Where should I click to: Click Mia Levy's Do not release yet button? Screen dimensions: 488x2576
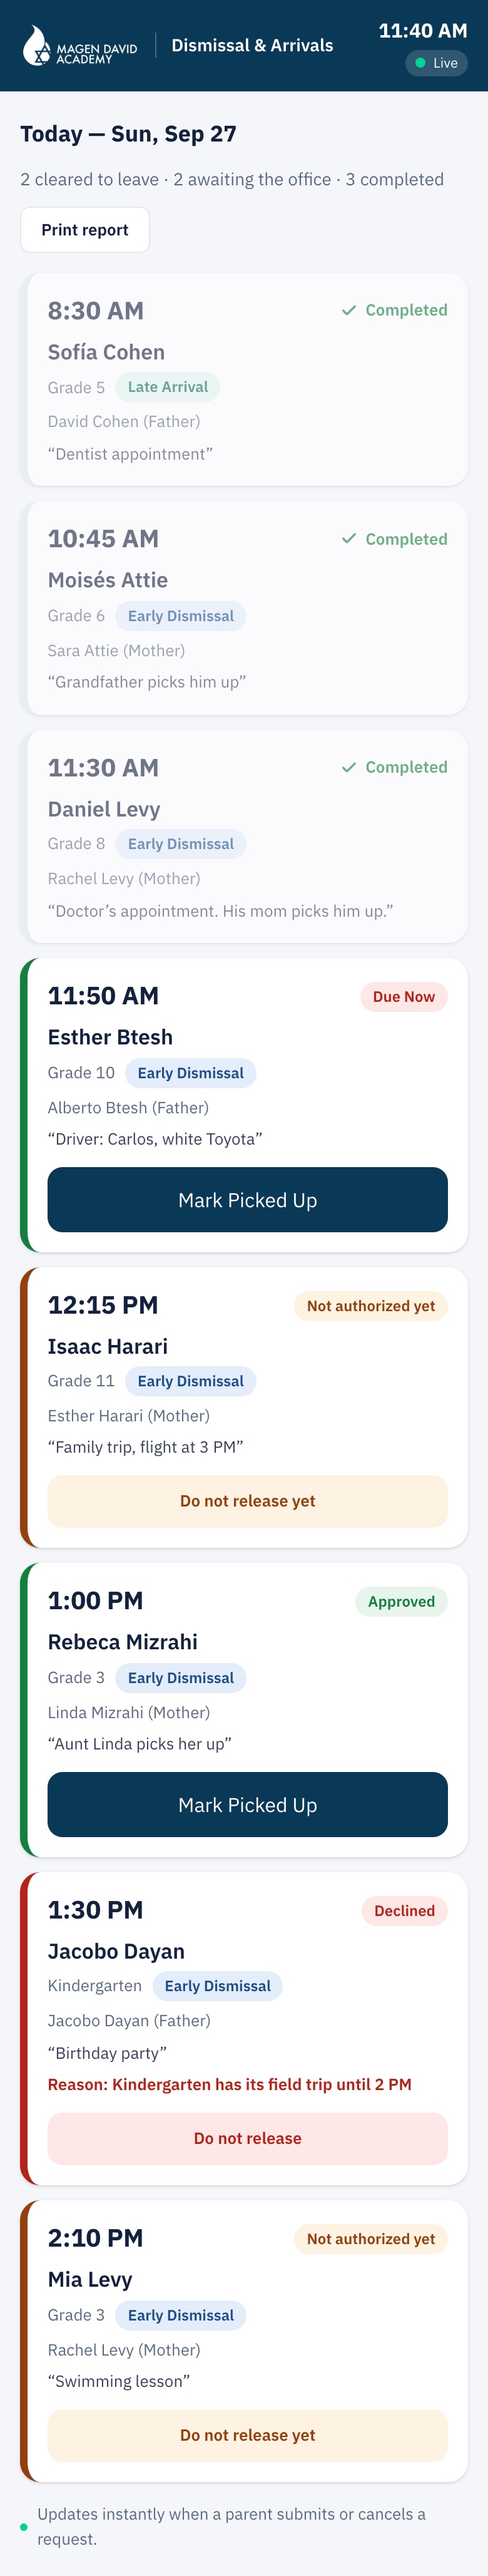click(247, 2435)
